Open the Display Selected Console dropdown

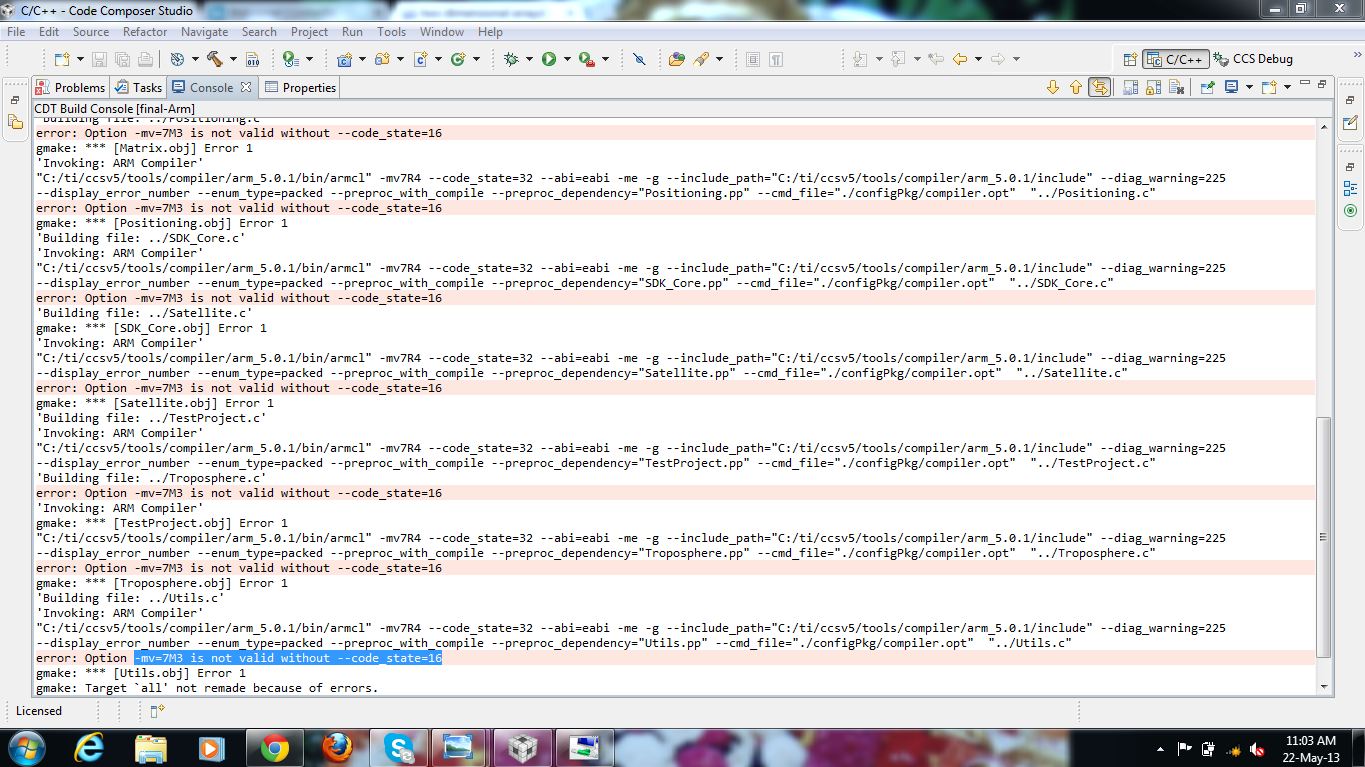1249,87
